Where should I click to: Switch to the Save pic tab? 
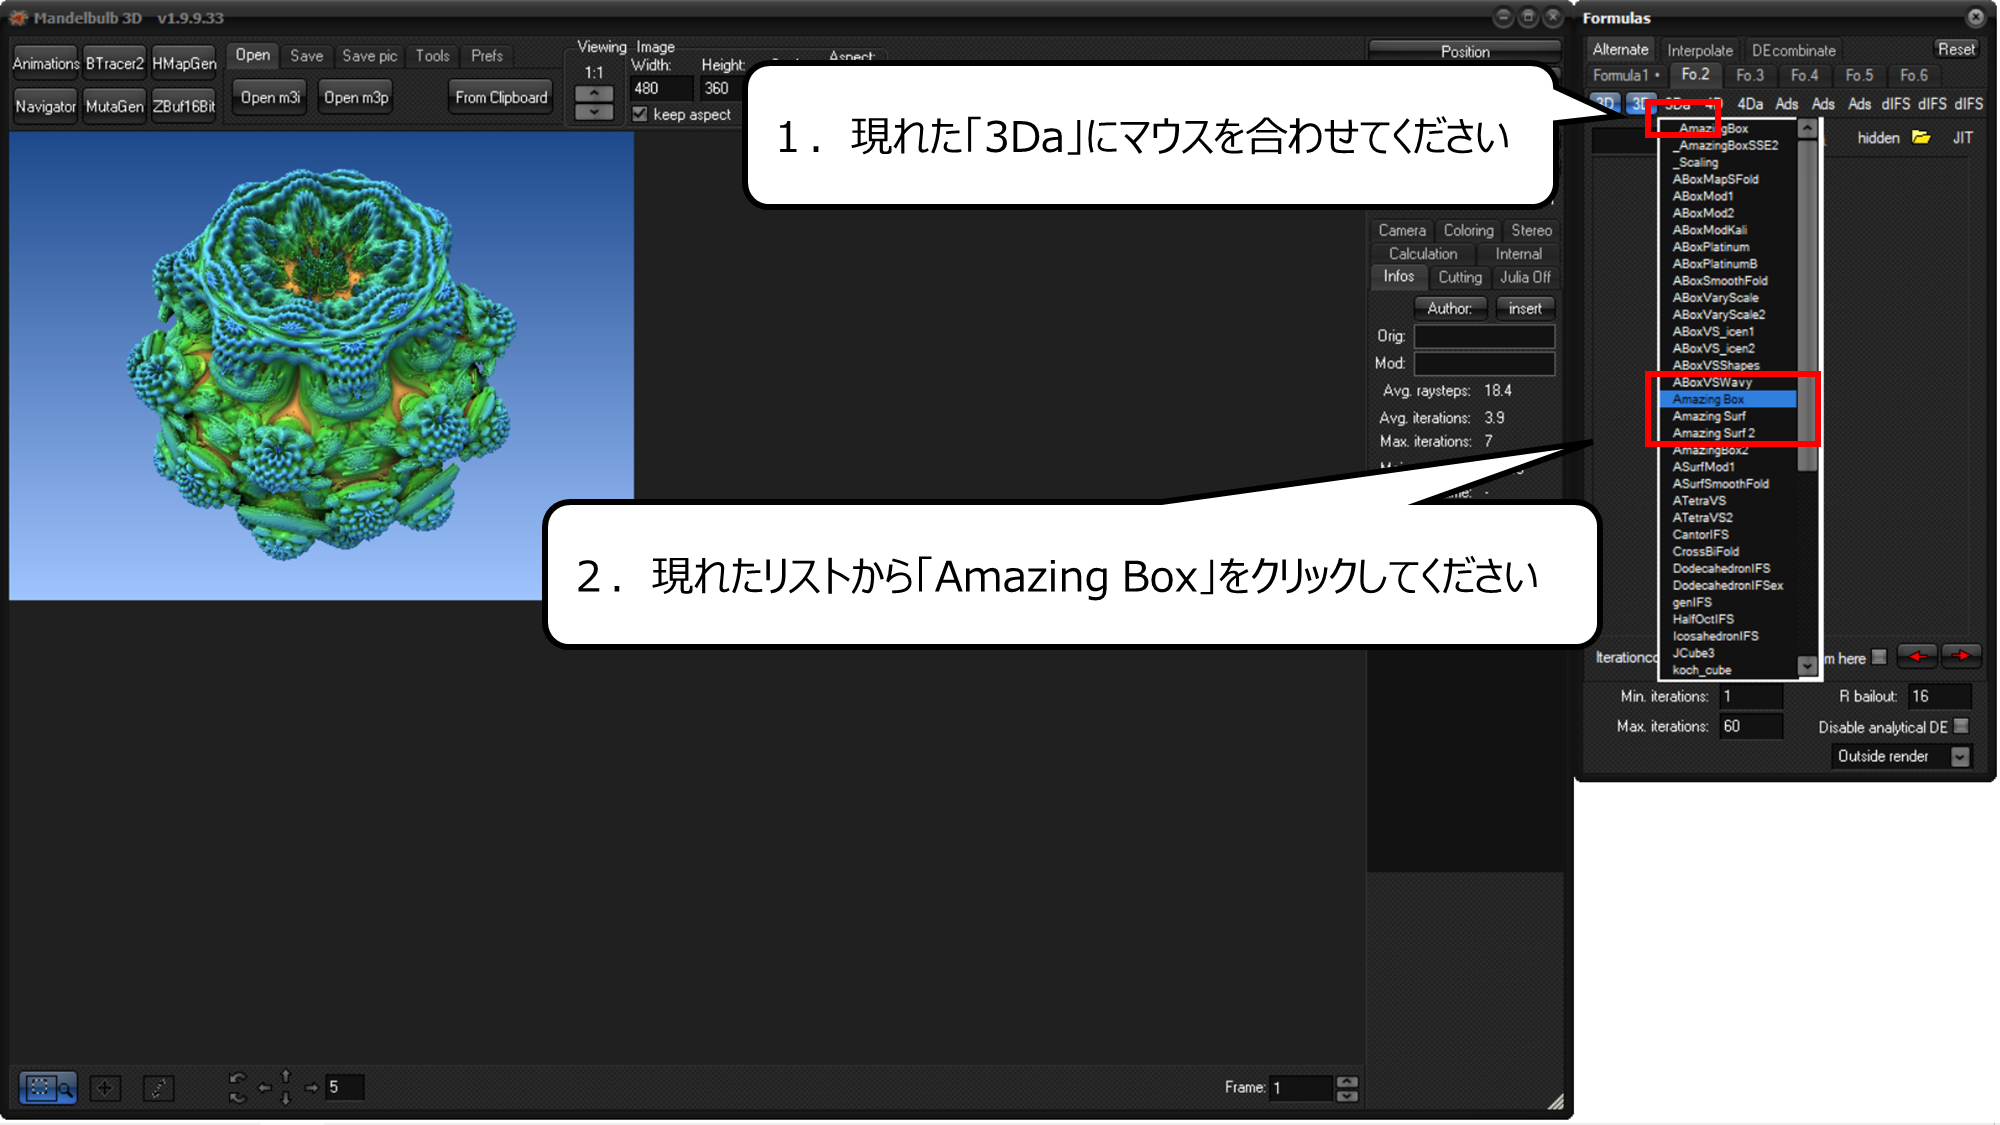pyautogui.click(x=369, y=56)
